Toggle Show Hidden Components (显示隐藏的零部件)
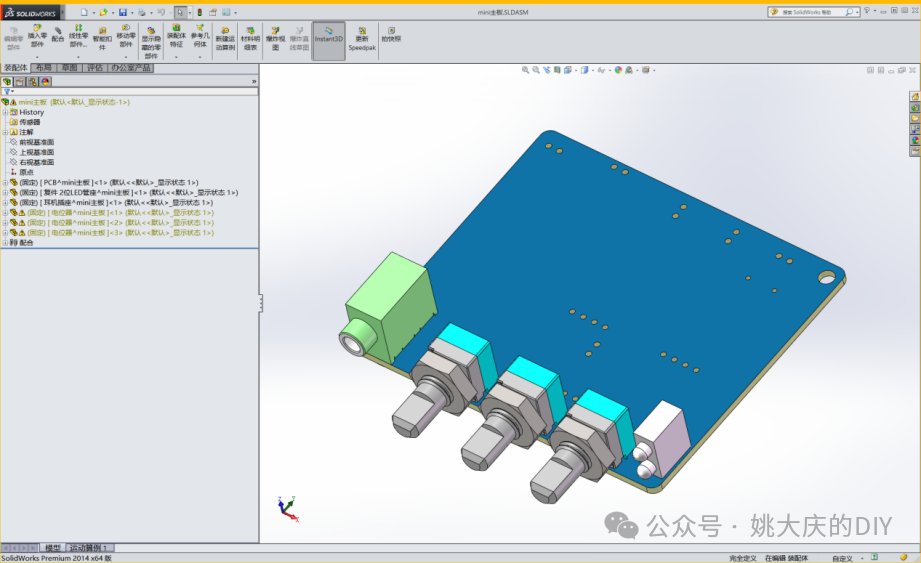This screenshot has height=563, width=921. point(151,40)
